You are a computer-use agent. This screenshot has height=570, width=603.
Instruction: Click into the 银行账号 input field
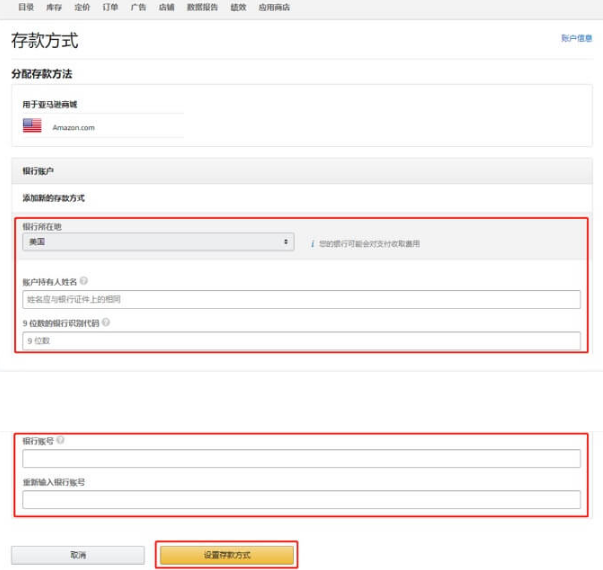pyautogui.click(x=301, y=458)
